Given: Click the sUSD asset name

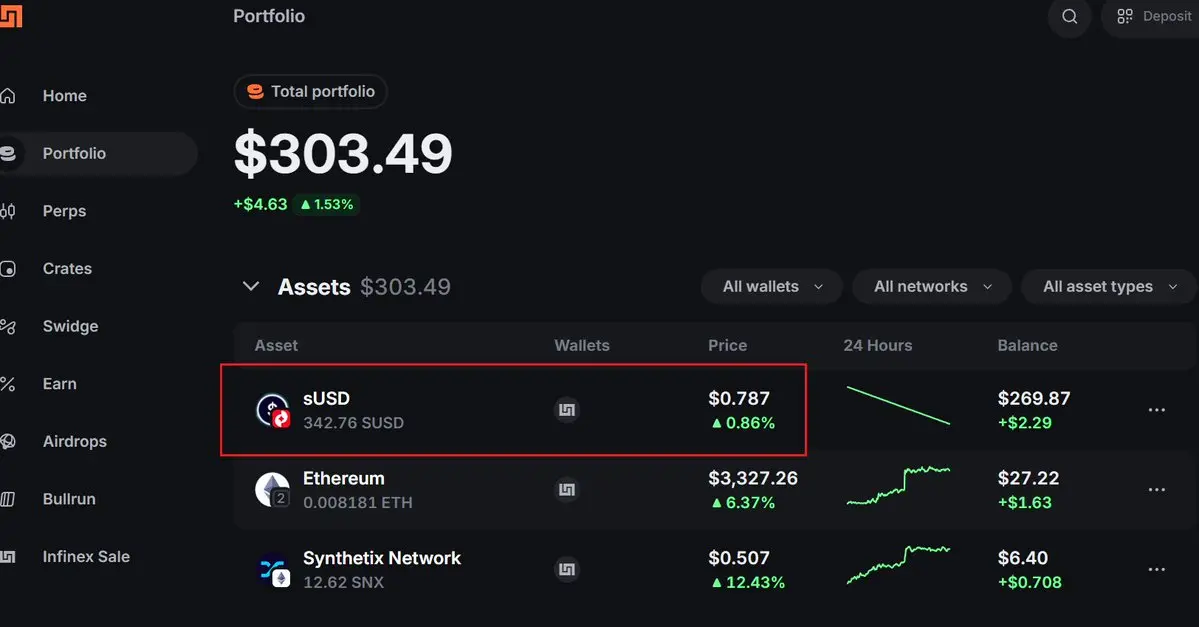Looking at the screenshot, I should [x=327, y=398].
